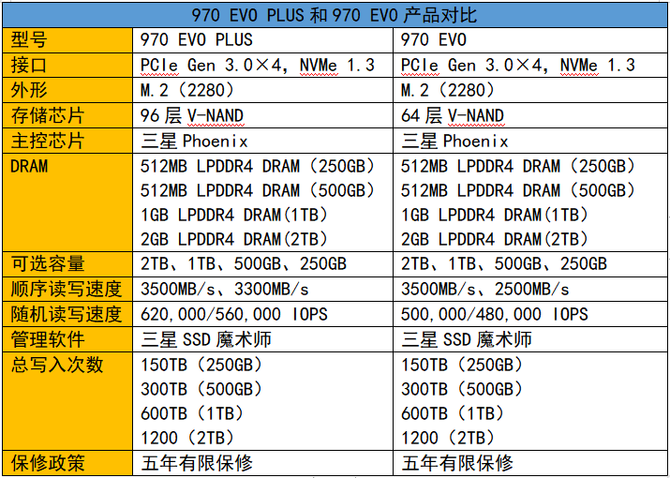Click "600TB (1TB)" in the 970 EVO column

tap(453, 413)
